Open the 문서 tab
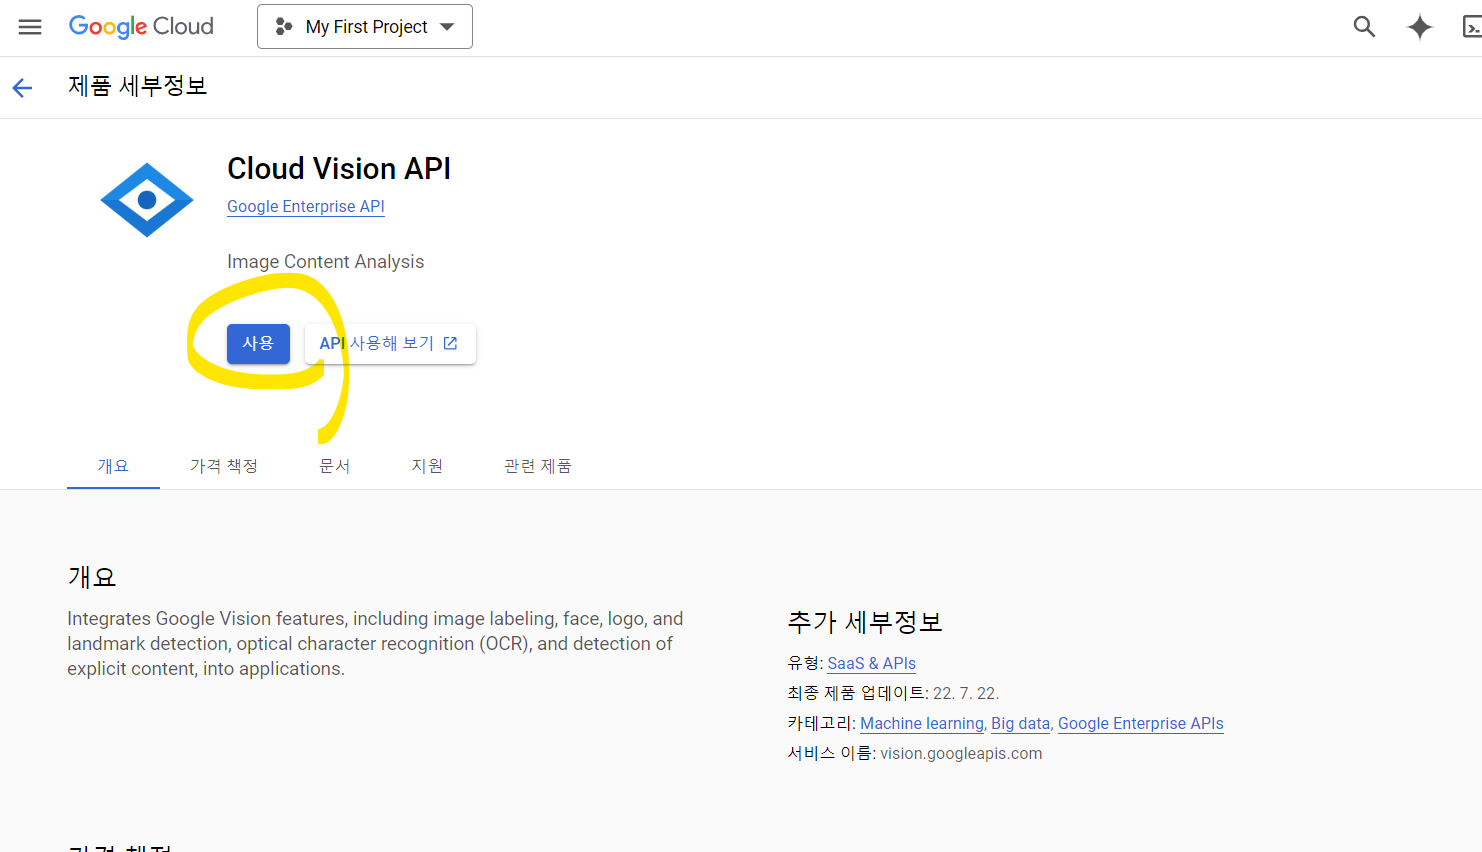1482x852 pixels. tap(335, 466)
